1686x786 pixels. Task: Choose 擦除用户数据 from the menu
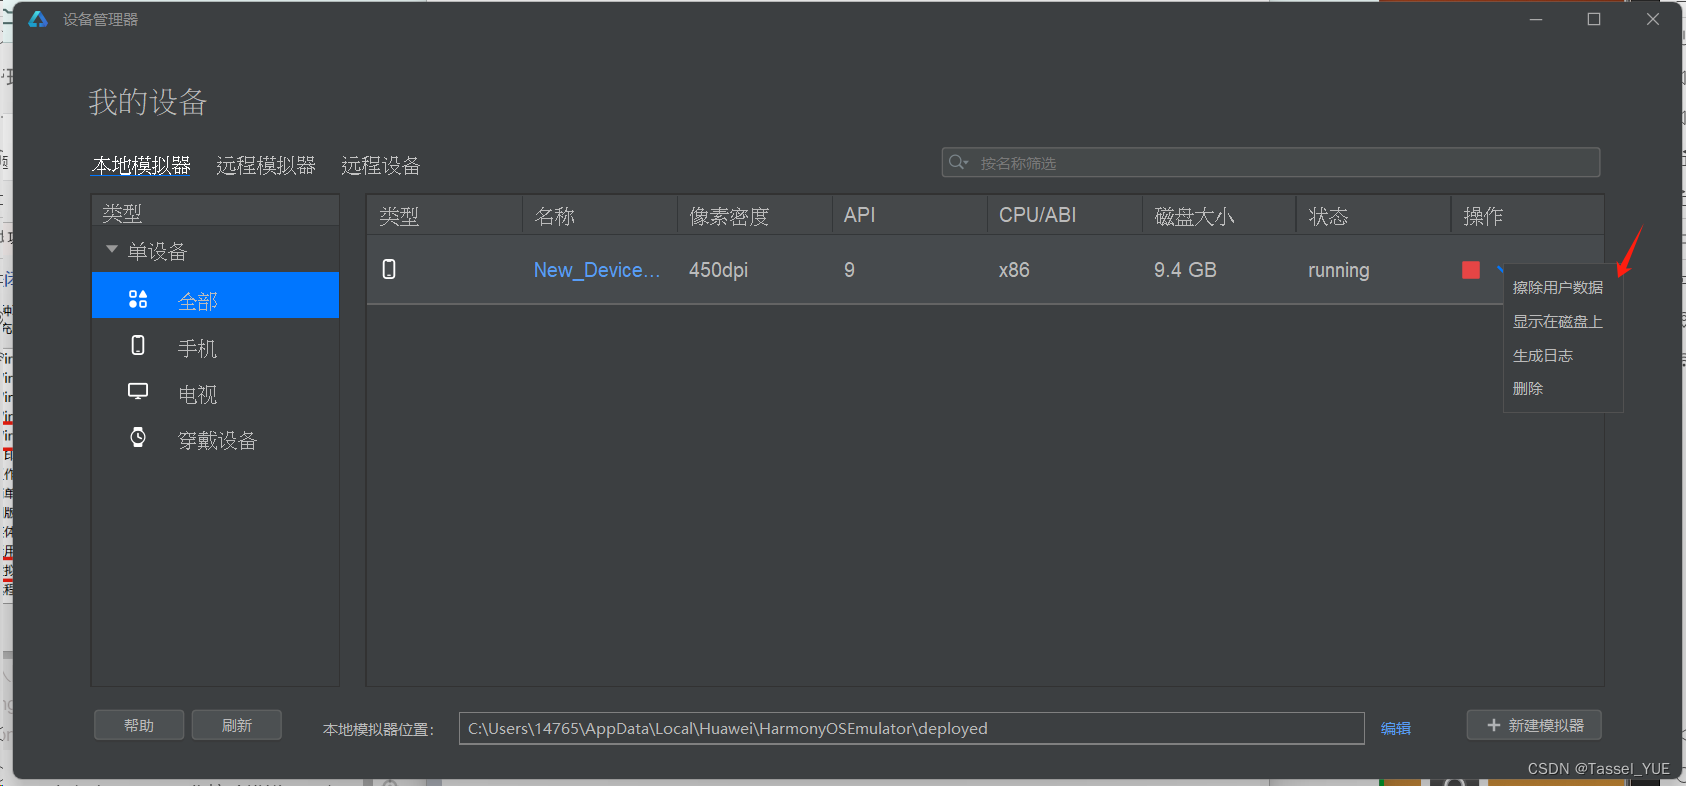click(x=1557, y=288)
